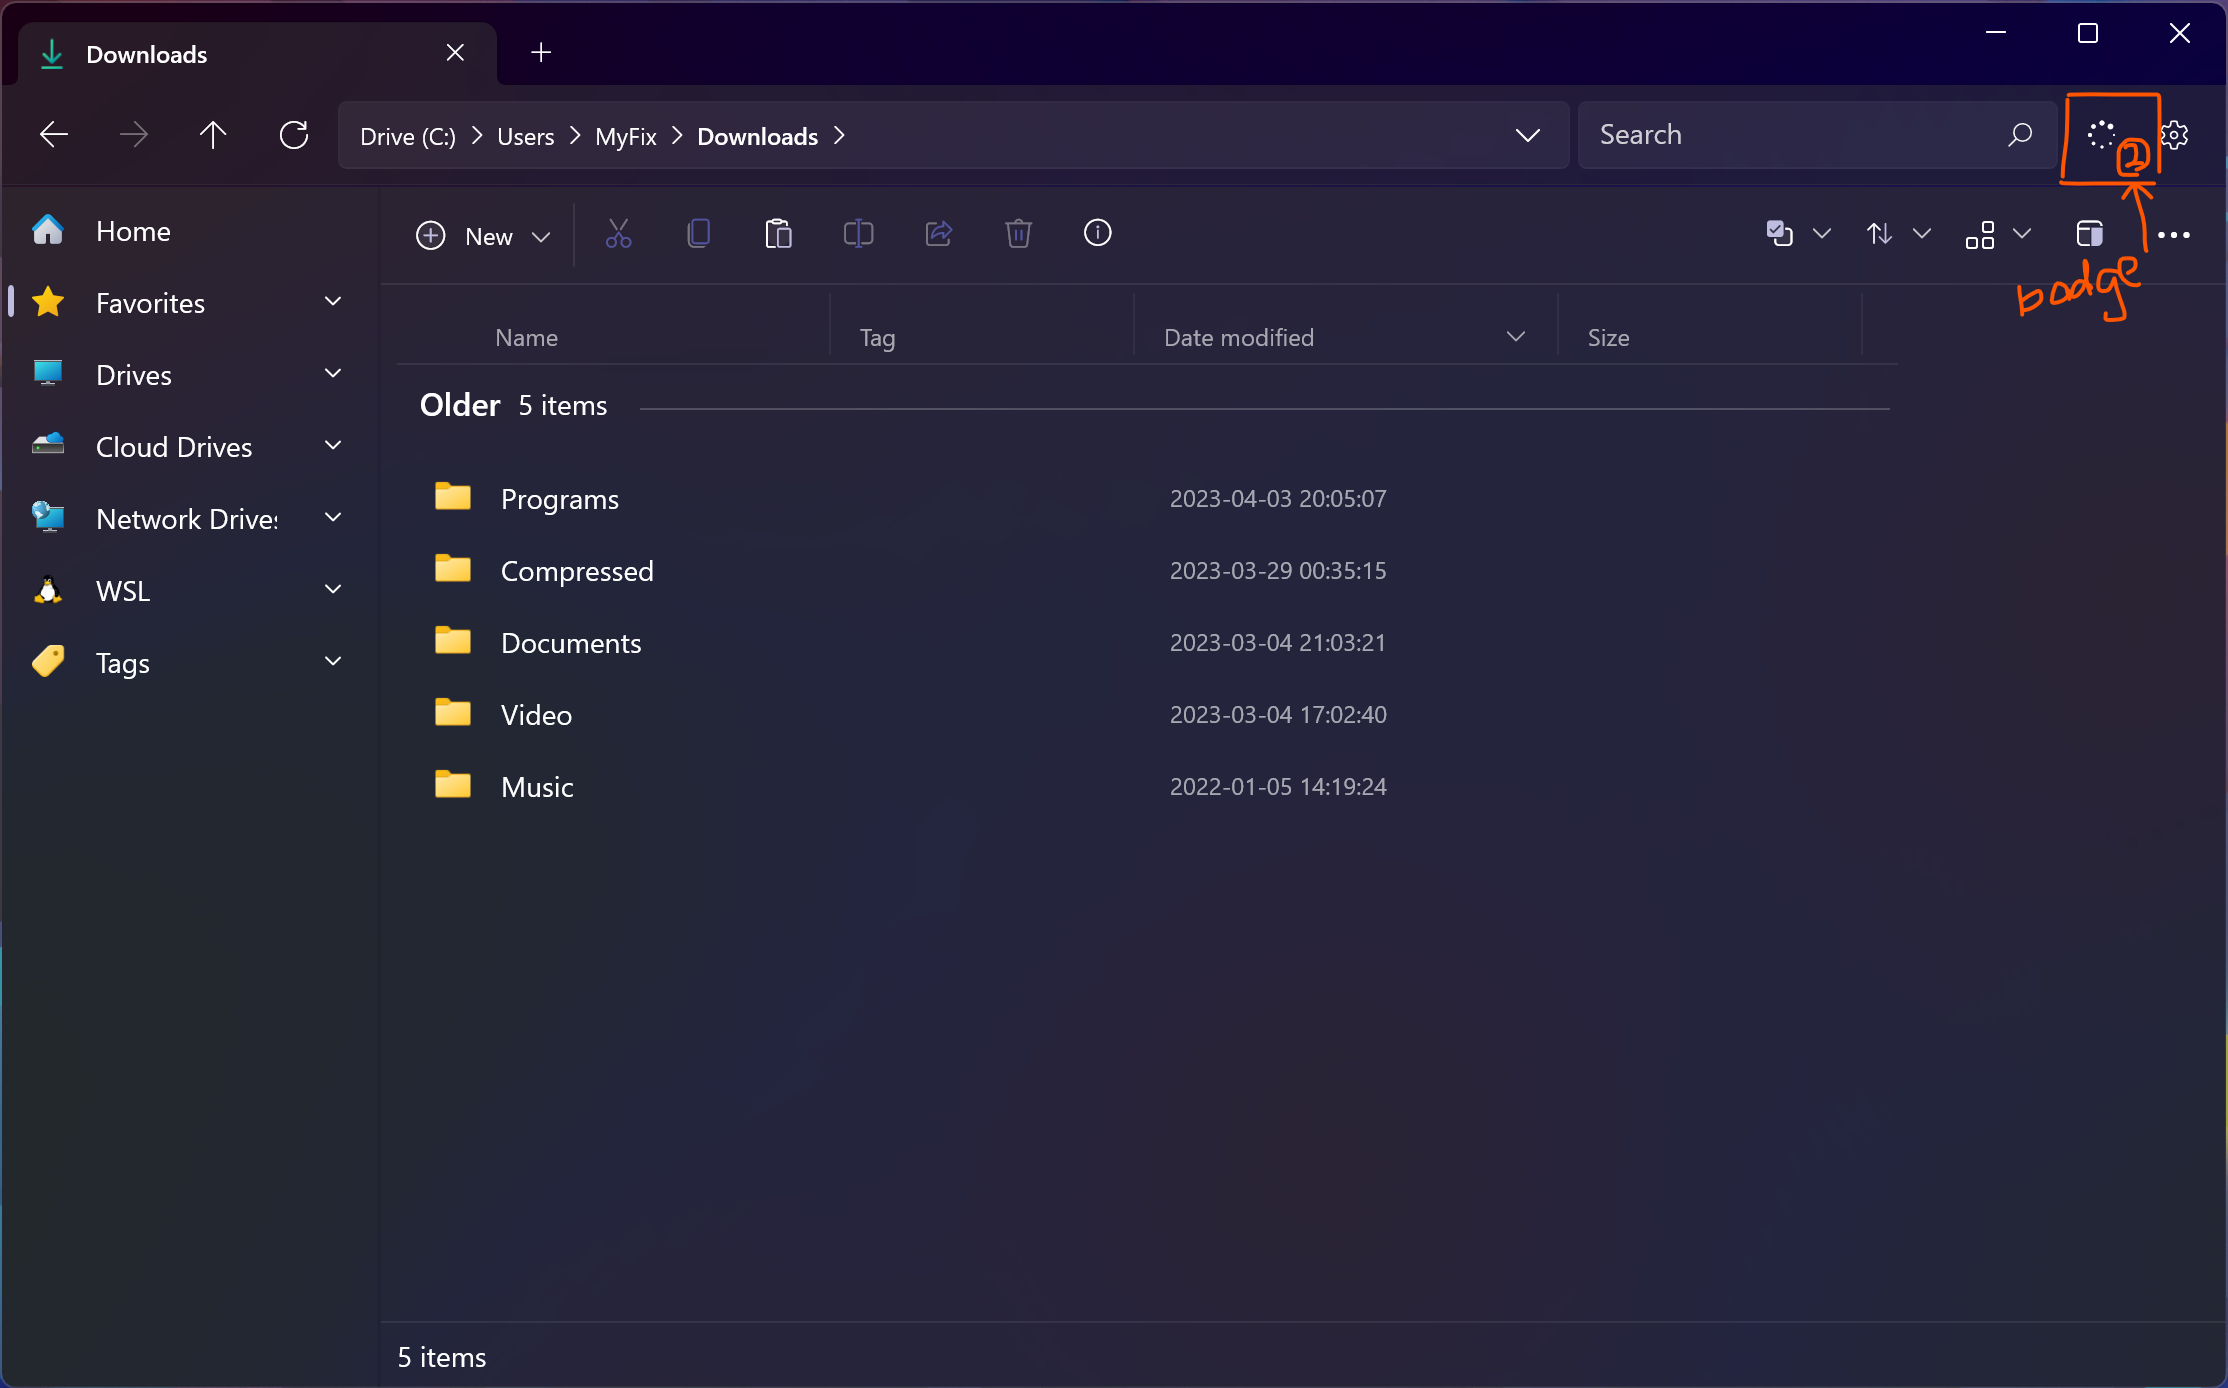This screenshot has height=1388, width=2228.
Task: Select the Rename icon in the toolbar
Action: coord(858,233)
